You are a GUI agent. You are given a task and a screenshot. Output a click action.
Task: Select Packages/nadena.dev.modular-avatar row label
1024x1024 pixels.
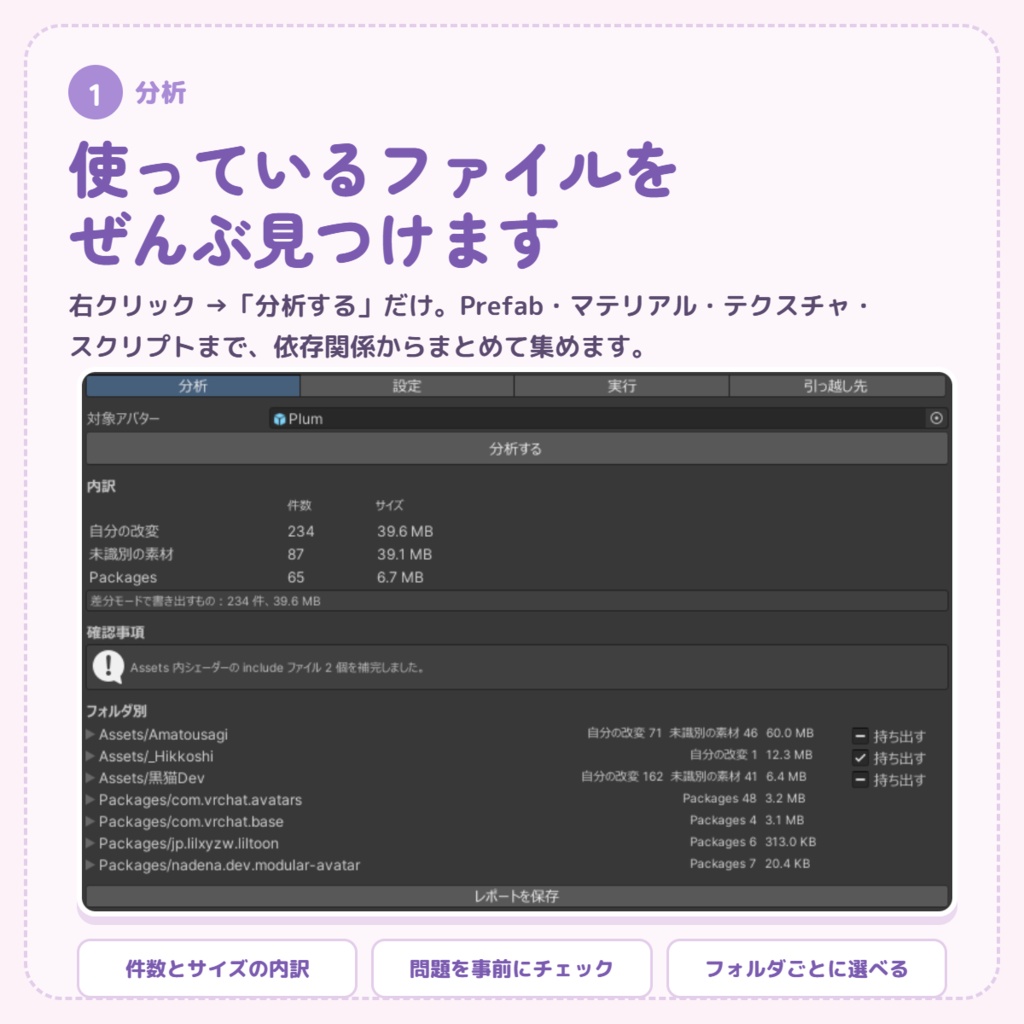tap(229, 865)
